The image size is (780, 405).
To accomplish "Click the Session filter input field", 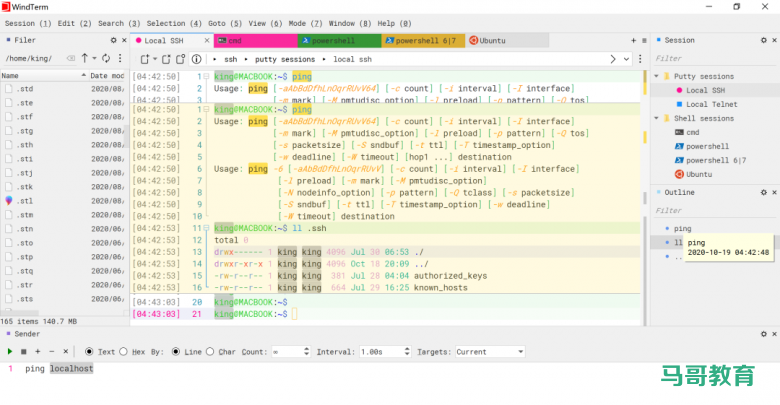I will point(715,59).
